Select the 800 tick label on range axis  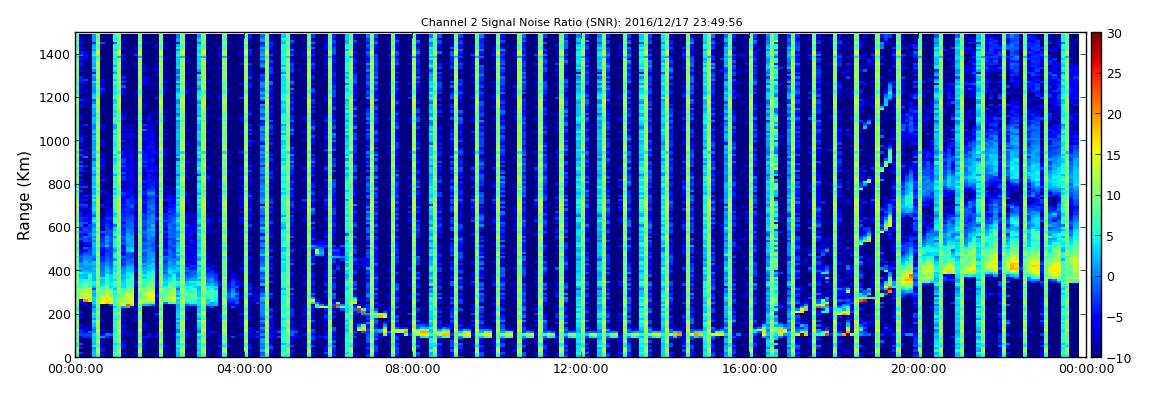pos(59,185)
